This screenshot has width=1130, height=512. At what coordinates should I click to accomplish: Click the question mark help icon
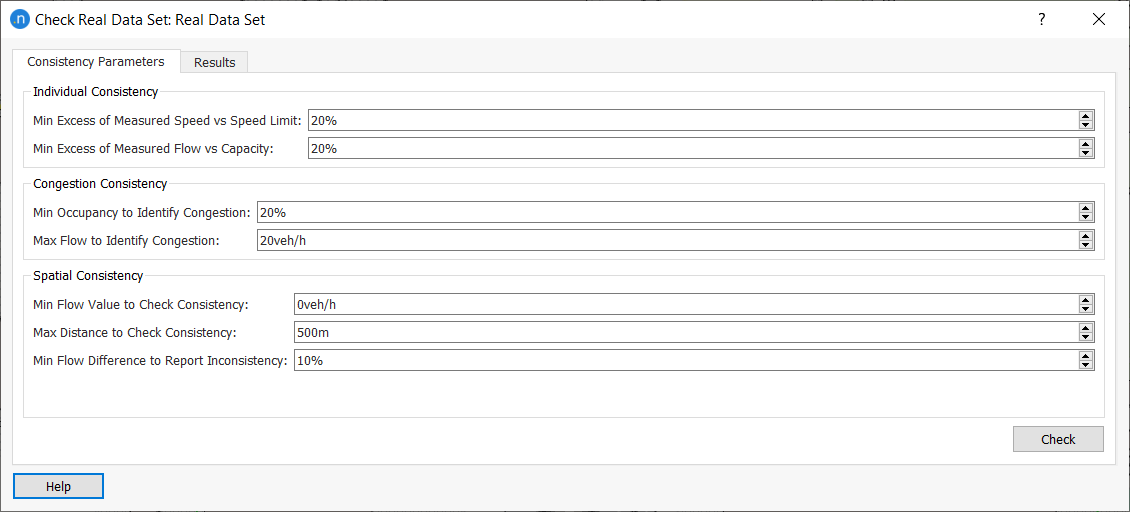tap(1041, 19)
